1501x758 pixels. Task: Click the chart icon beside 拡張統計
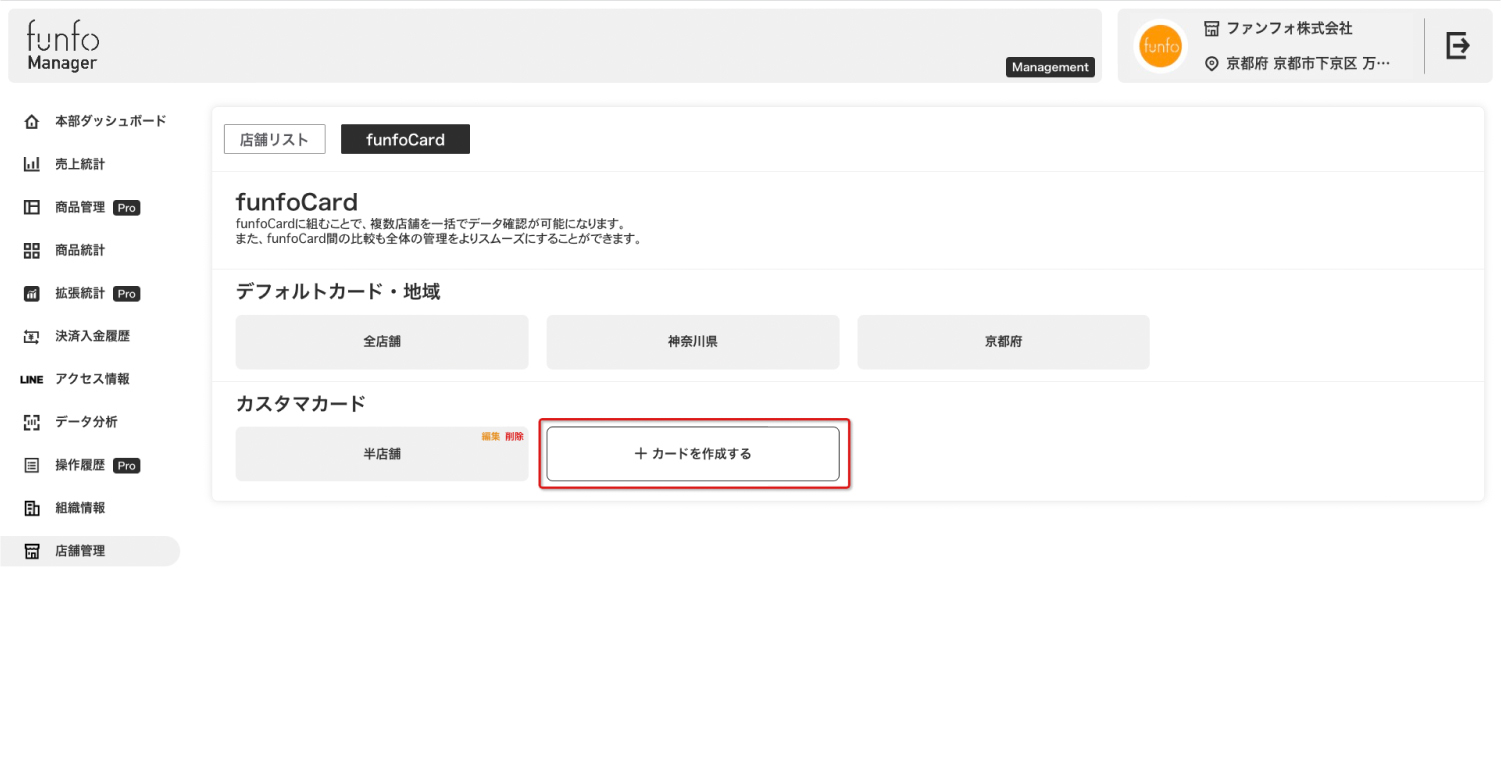coord(32,294)
